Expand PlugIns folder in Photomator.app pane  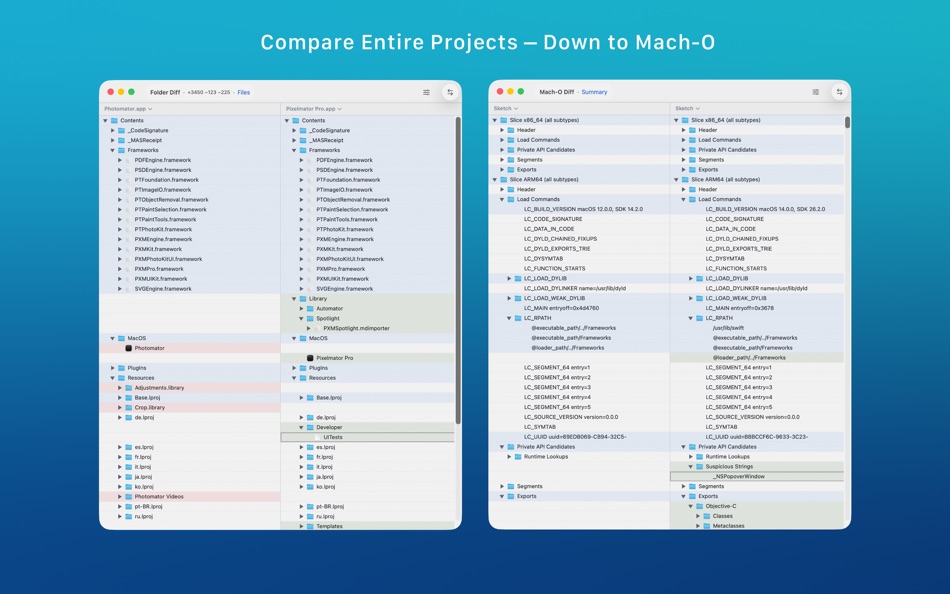[113, 368]
